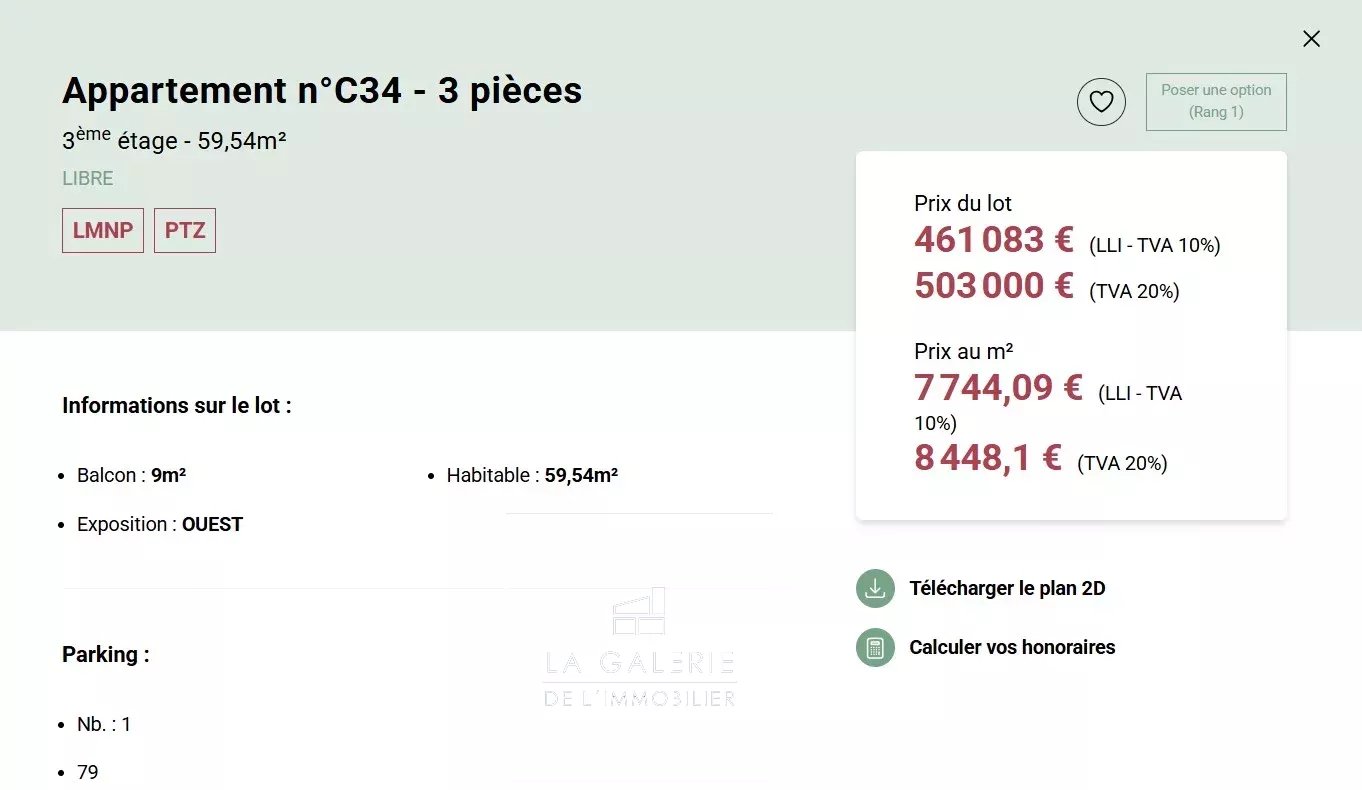The width and height of the screenshot is (1362, 790).
Task: Select the PTZ tag
Action: pyautogui.click(x=185, y=230)
